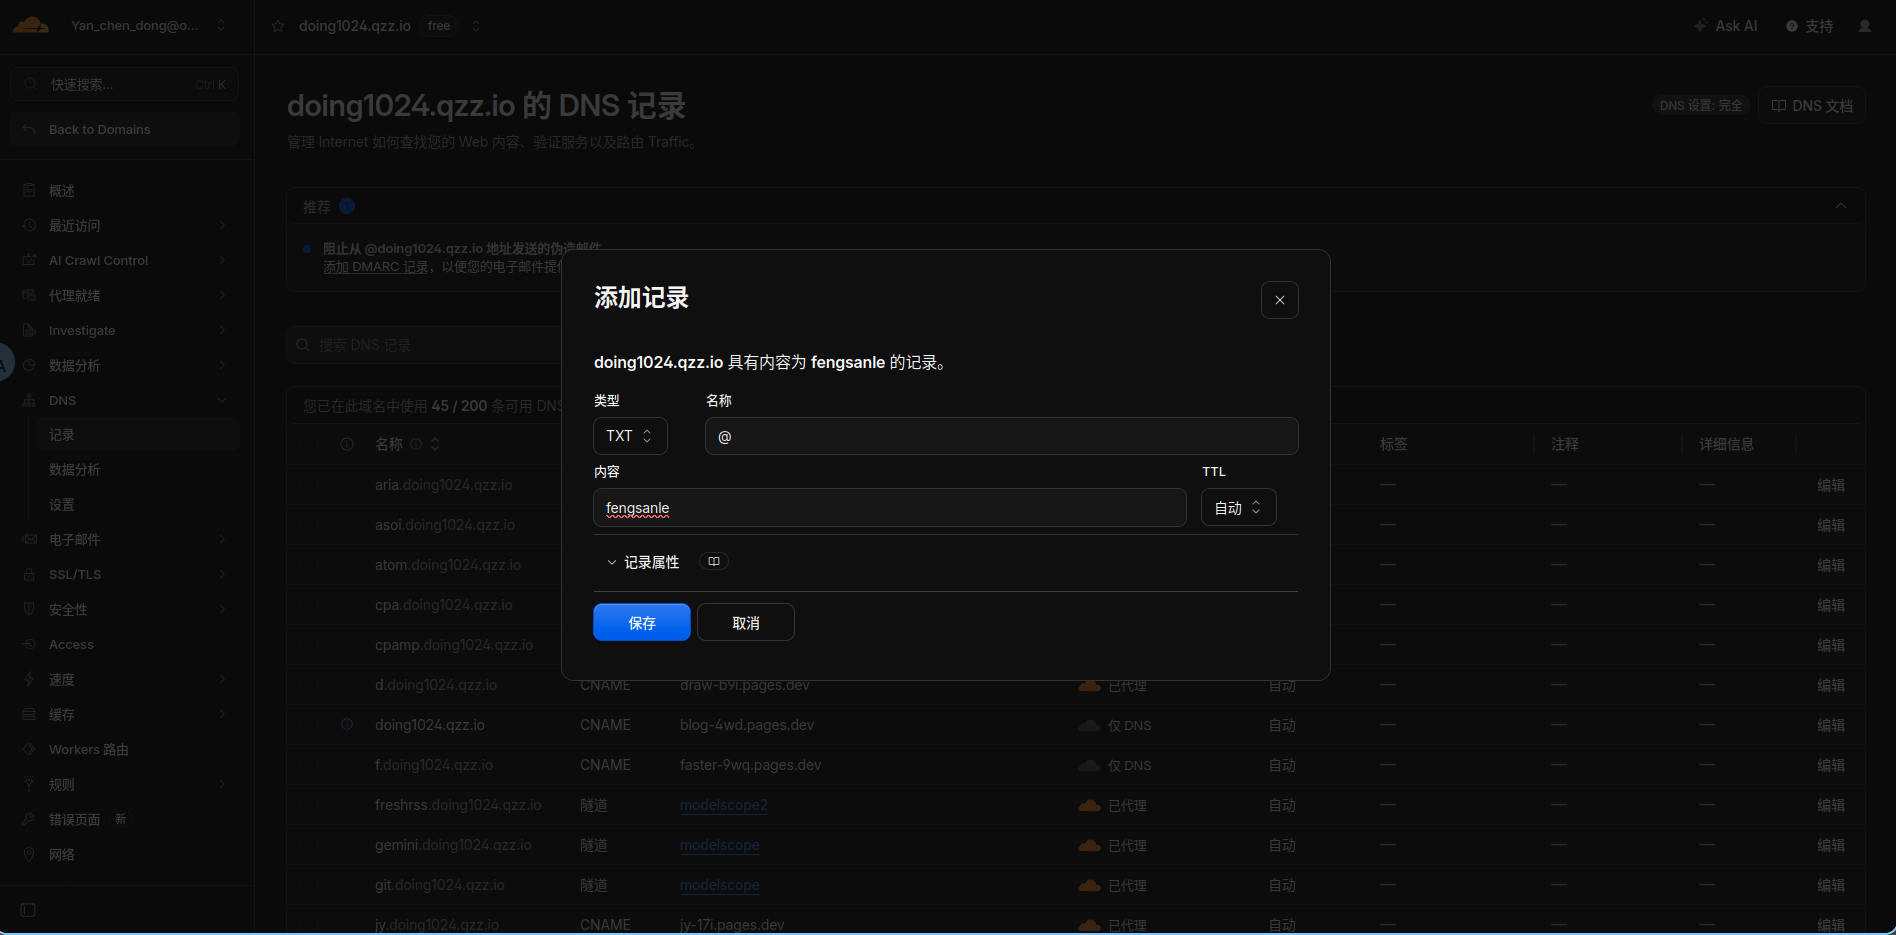Open the domain switcher chevron beside free
1896x935 pixels.
tap(476, 26)
